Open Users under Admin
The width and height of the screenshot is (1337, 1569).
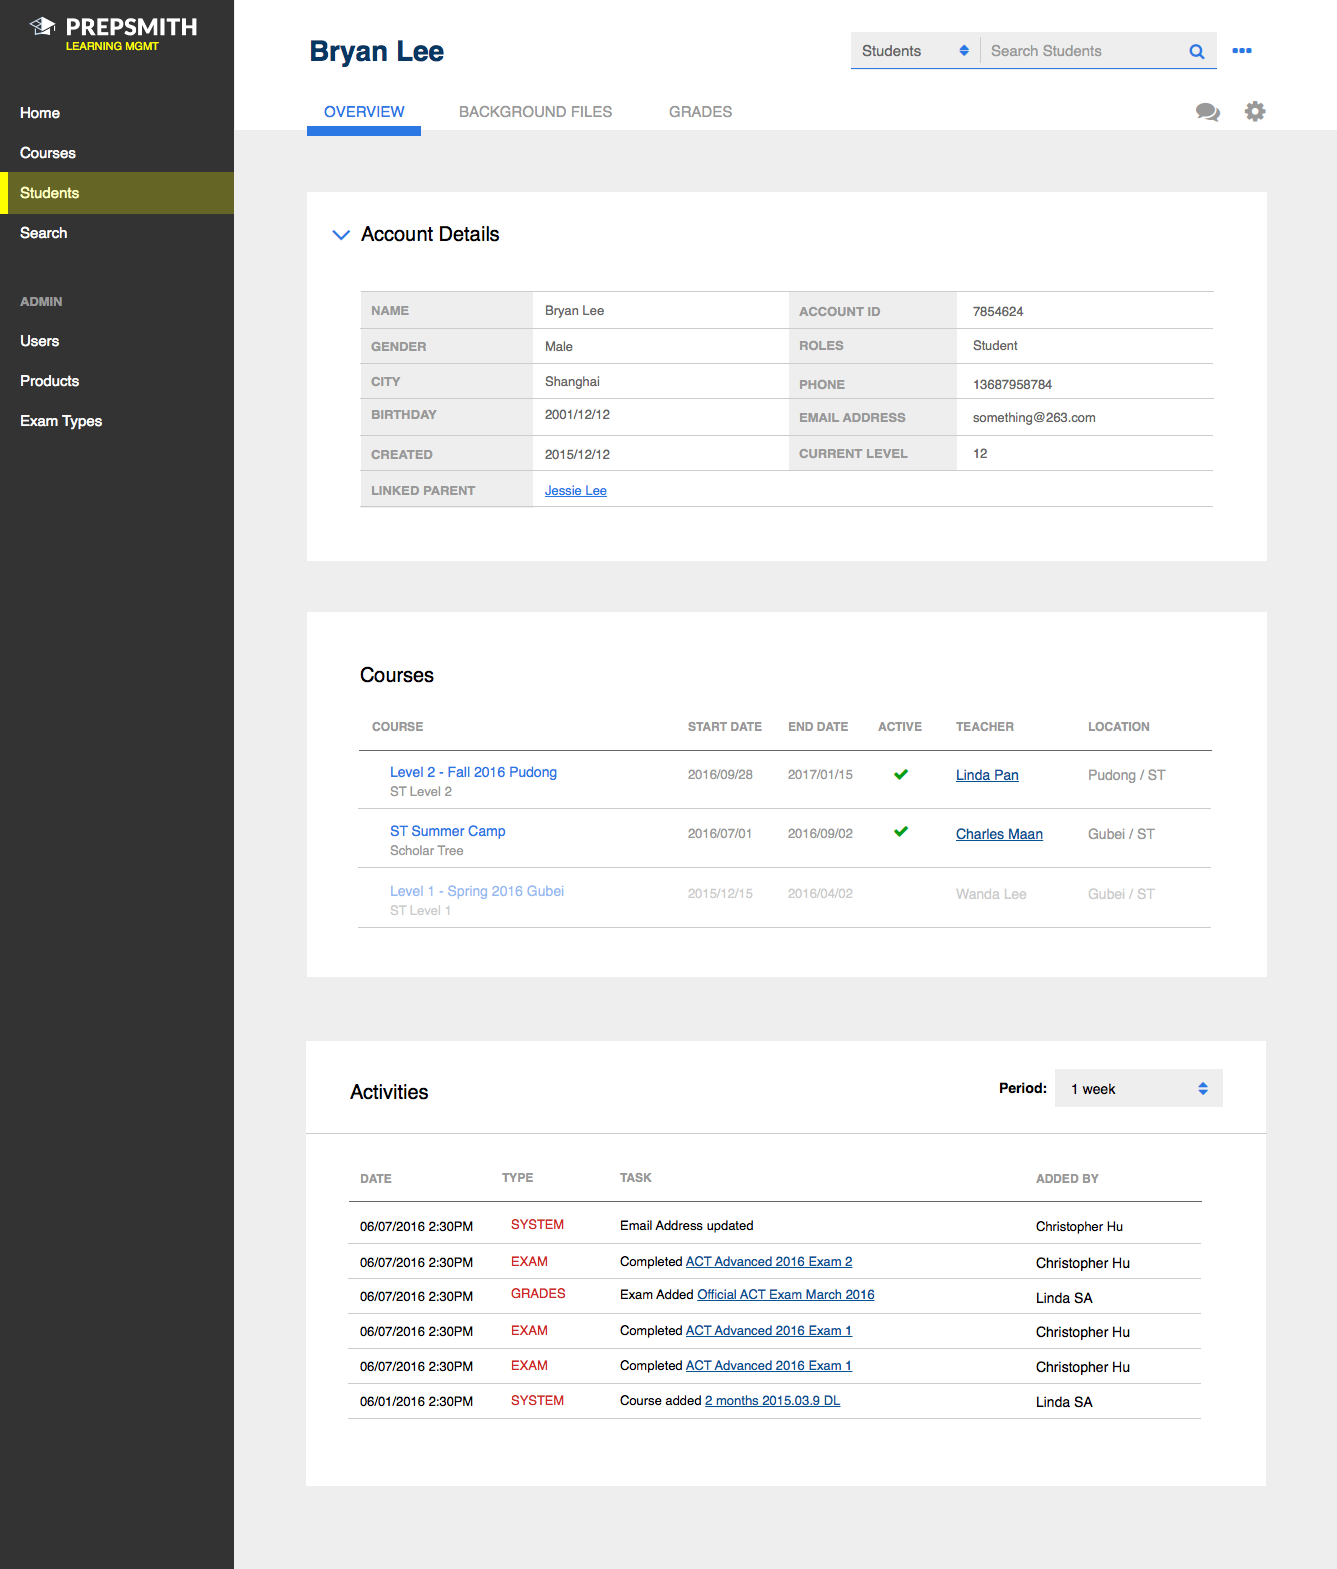tap(40, 341)
